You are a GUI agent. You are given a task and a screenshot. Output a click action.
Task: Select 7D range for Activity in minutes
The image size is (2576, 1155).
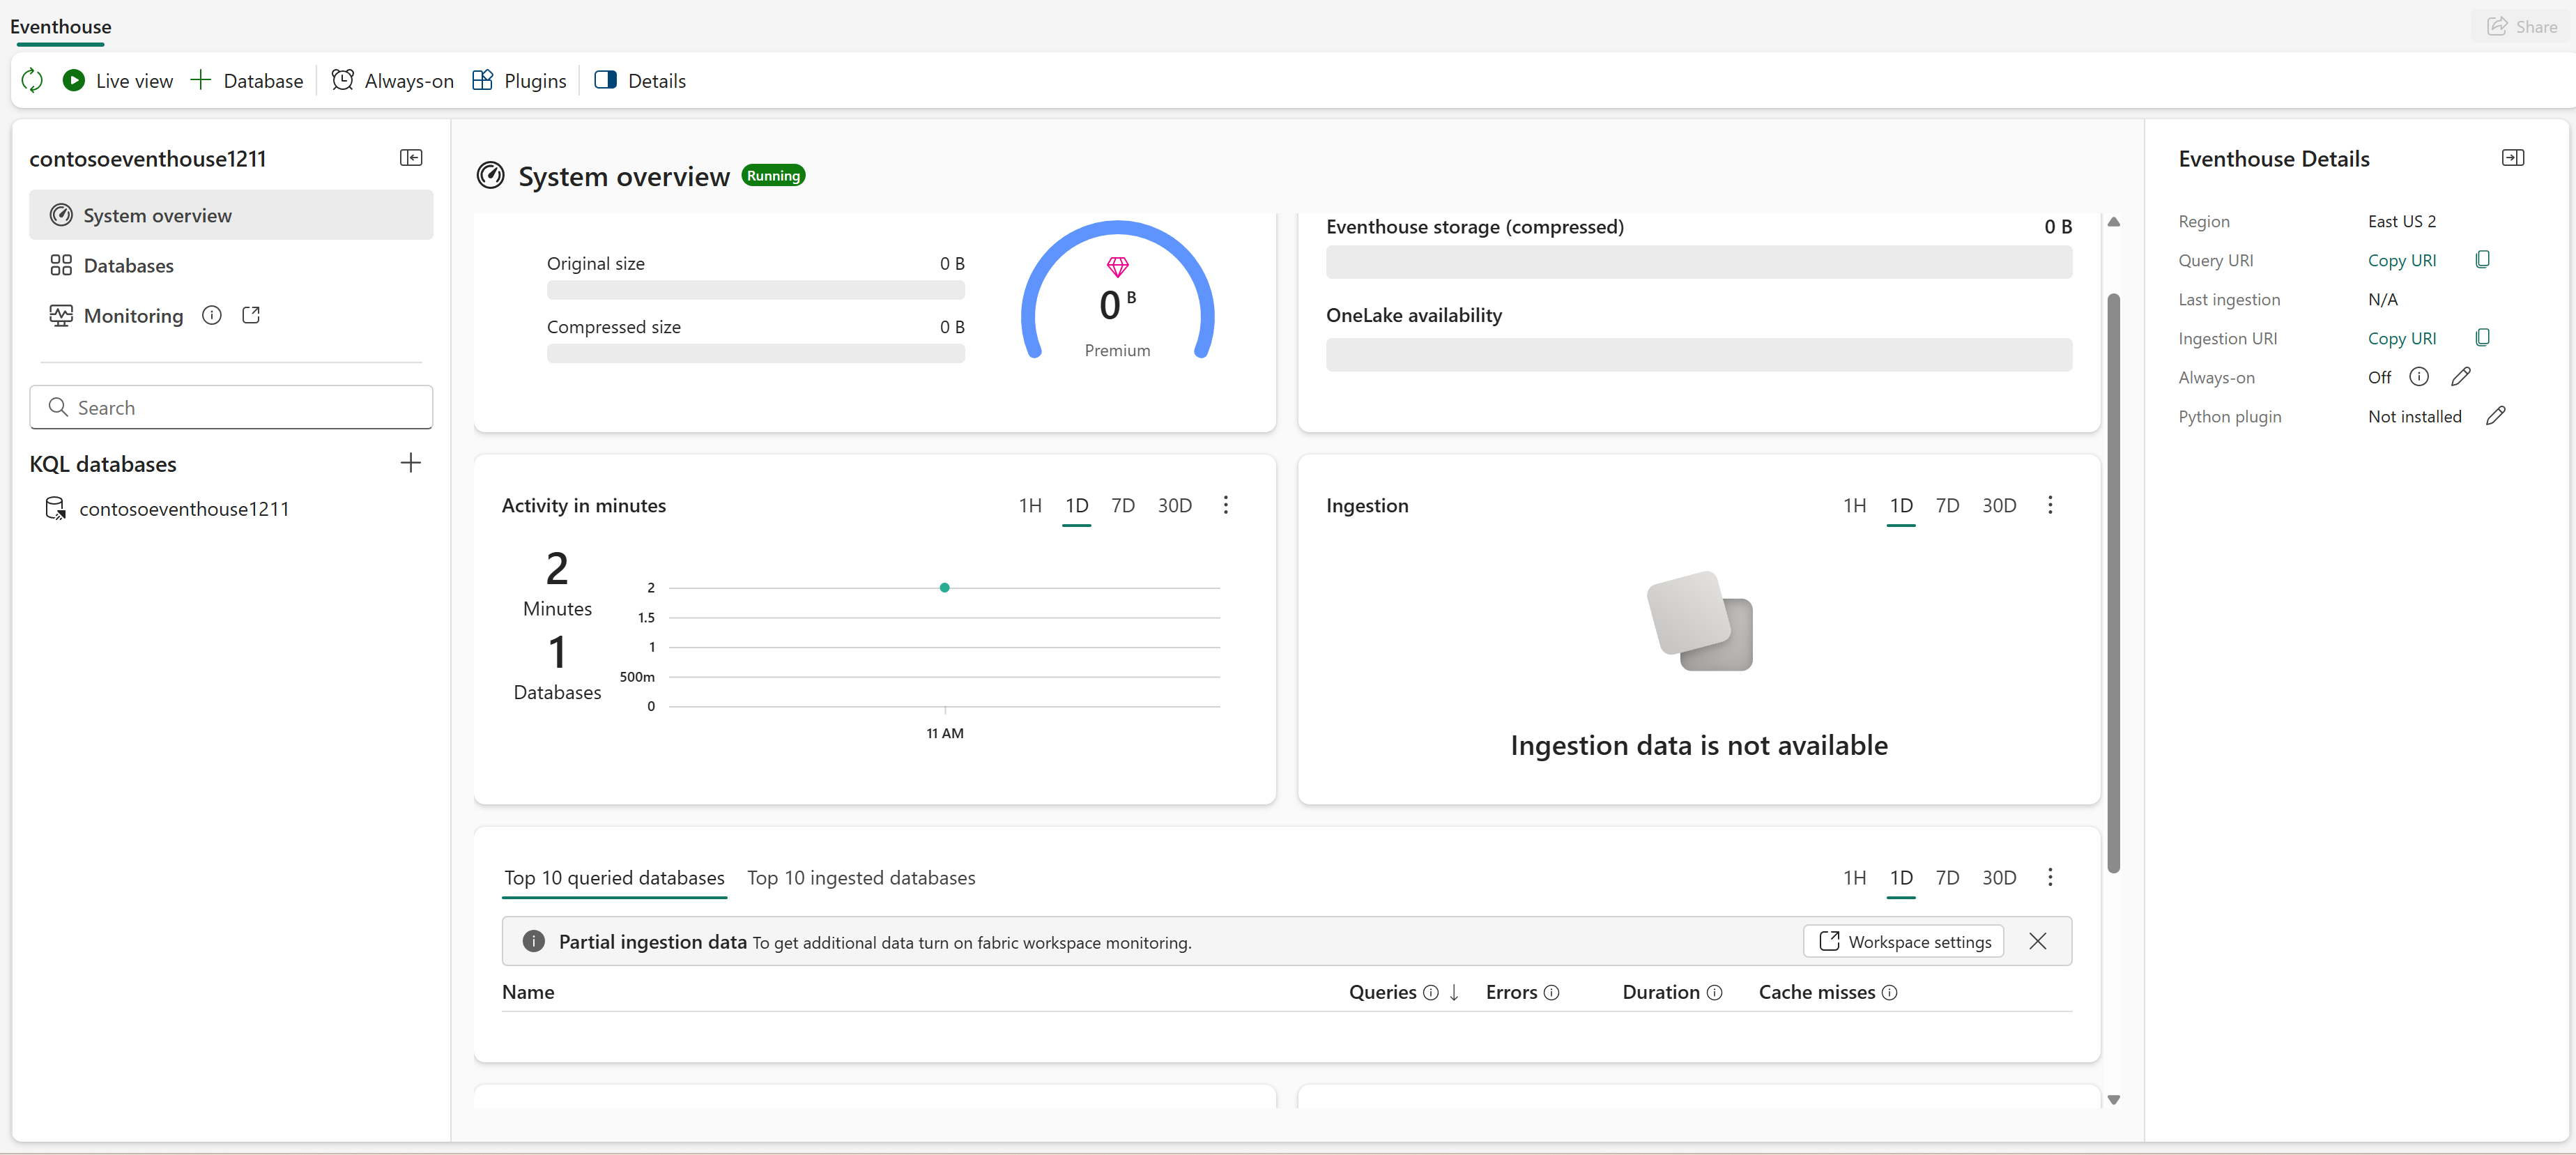click(1123, 506)
